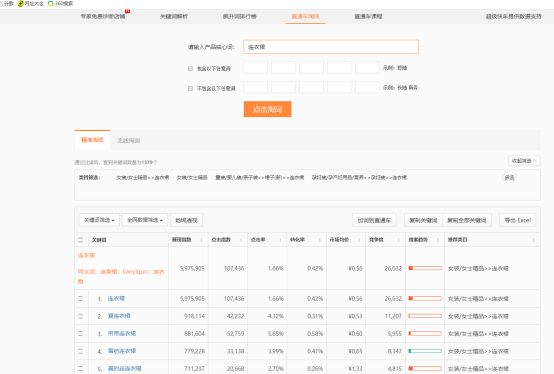Open the 网址大全 bookmark icon
The width and height of the screenshot is (554, 374).
pyautogui.click(x=20, y=4)
